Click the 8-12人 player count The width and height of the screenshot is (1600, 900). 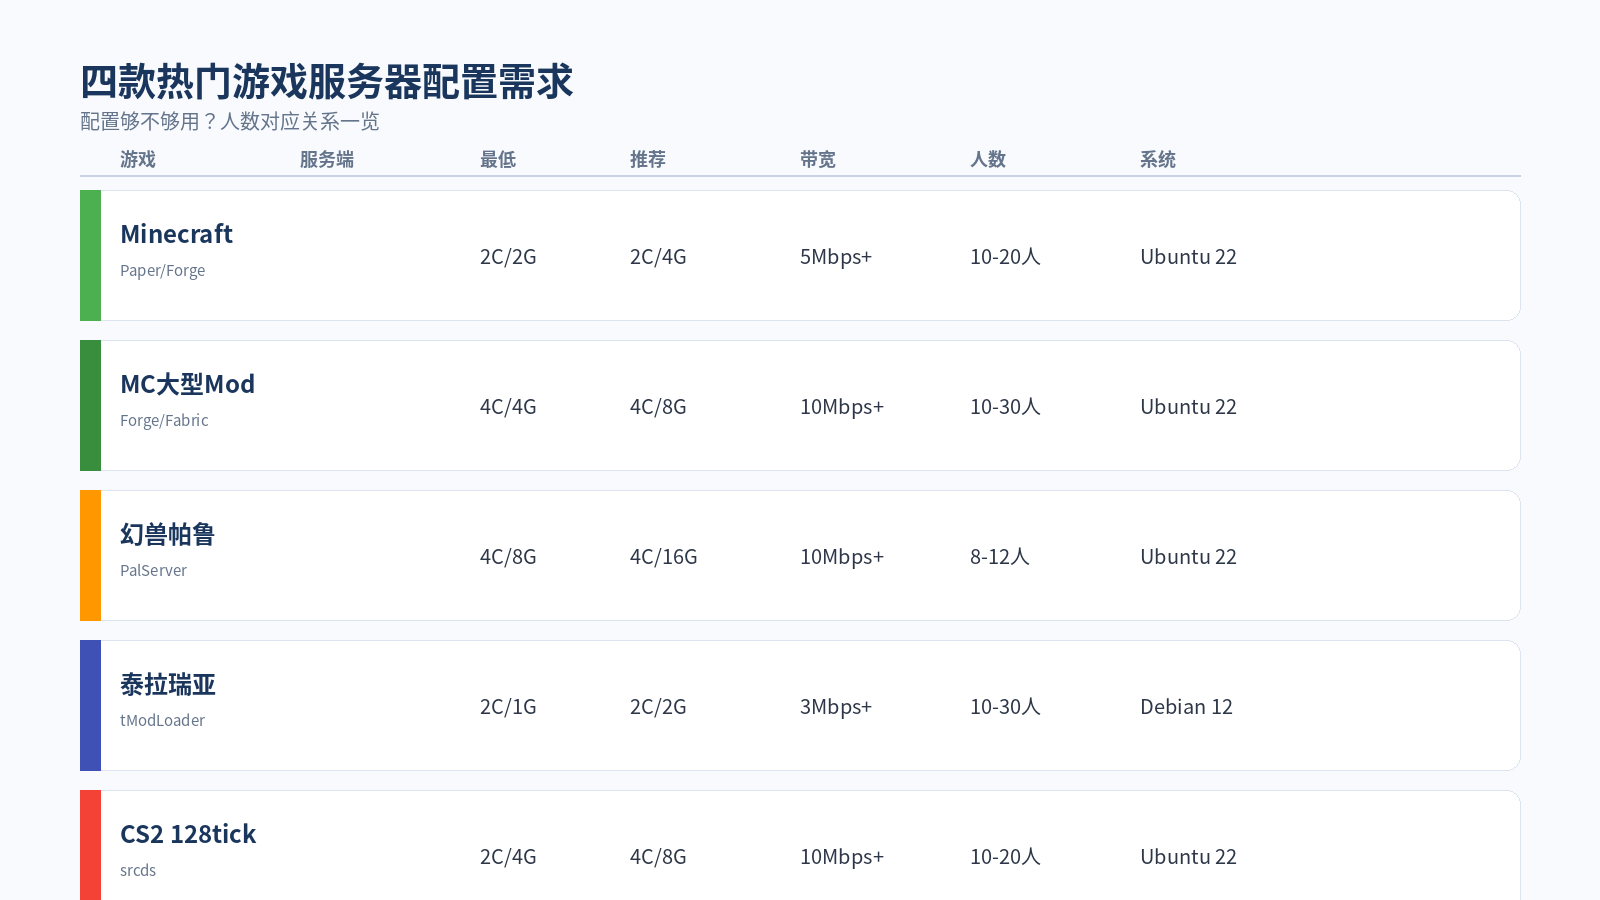click(999, 557)
